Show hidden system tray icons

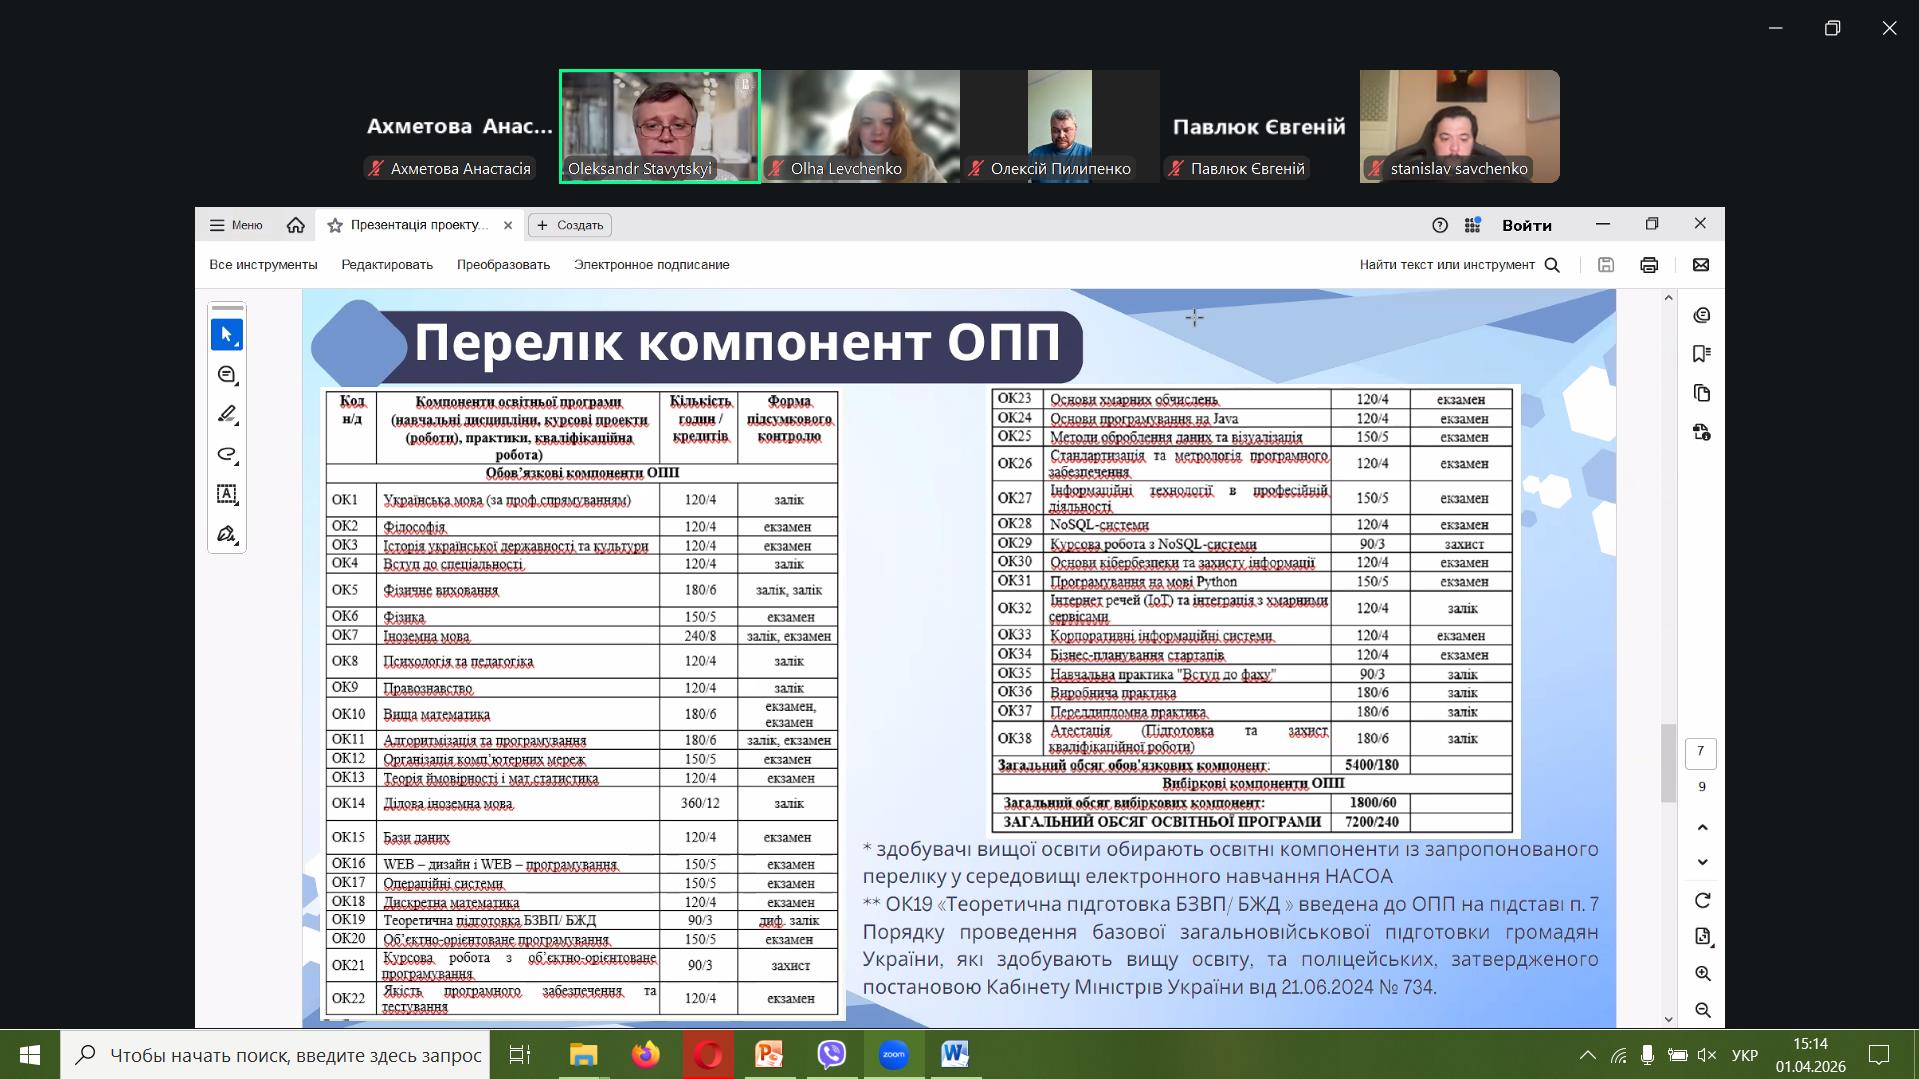(x=1587, y=1055)
